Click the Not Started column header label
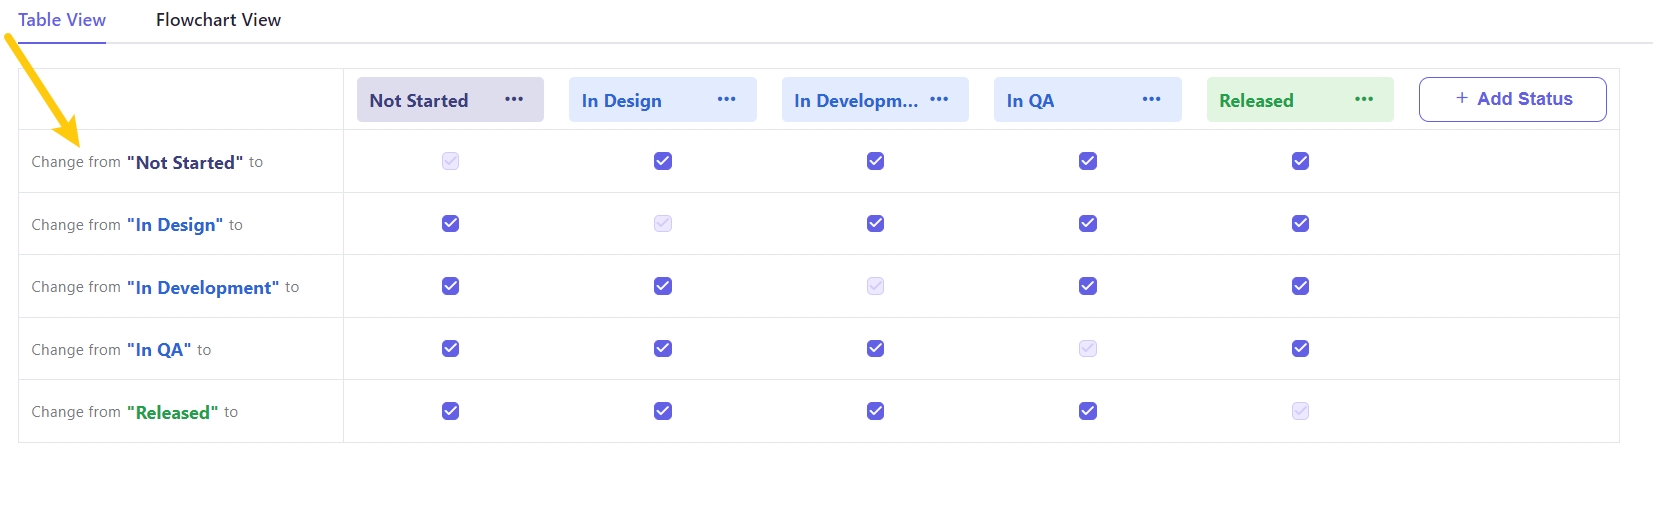 419,101
